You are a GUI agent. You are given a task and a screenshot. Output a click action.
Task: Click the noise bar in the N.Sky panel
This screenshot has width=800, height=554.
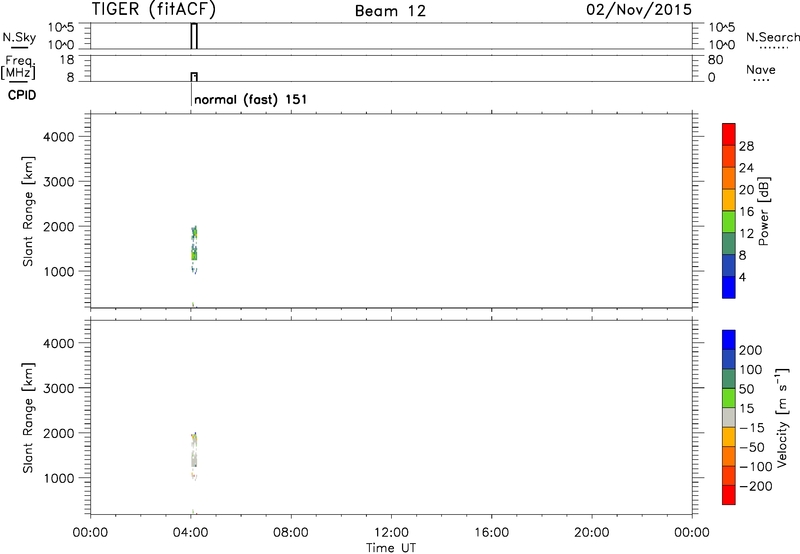tap(194, 36)
